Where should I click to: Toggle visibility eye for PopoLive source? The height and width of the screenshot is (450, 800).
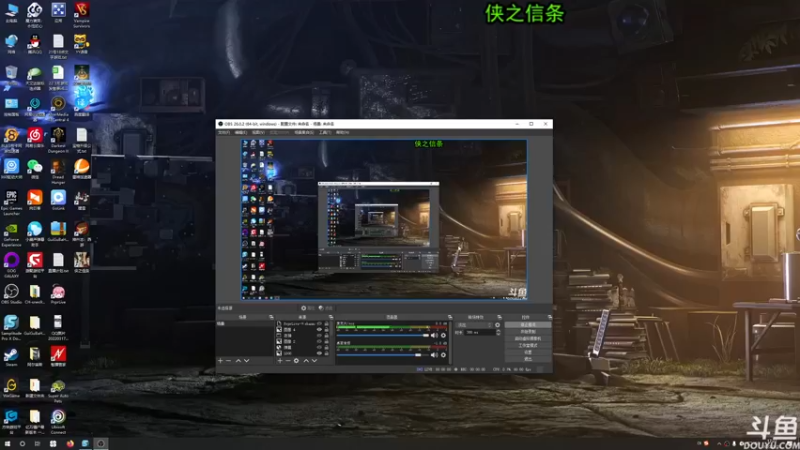319,323
